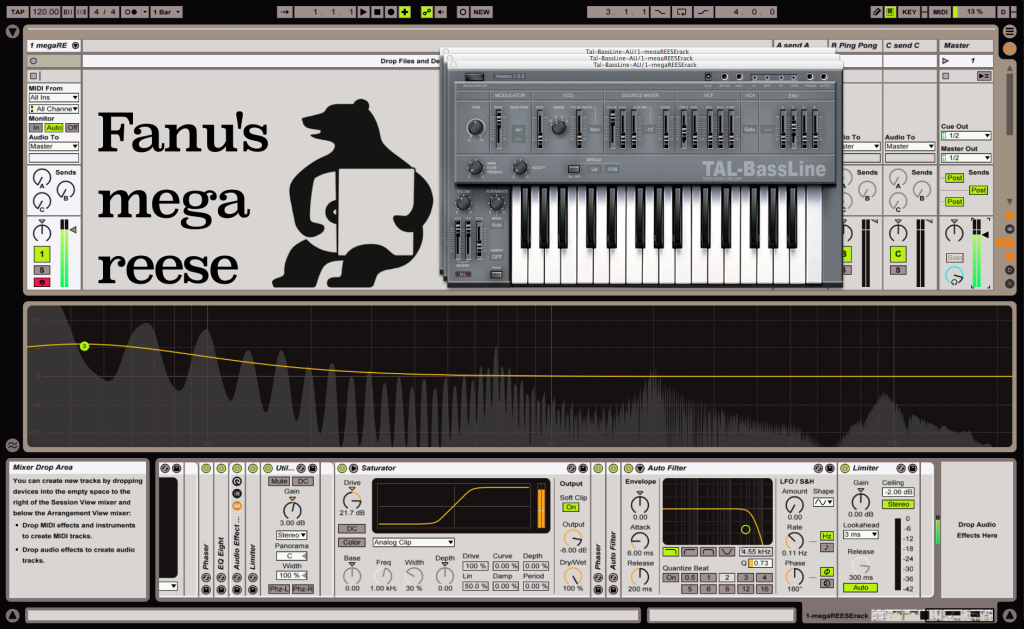Image resolution: width=1024 pixels, height=629 pixels.
Task: Launch Master scene 1 play triangle
Action: [945, 61]
